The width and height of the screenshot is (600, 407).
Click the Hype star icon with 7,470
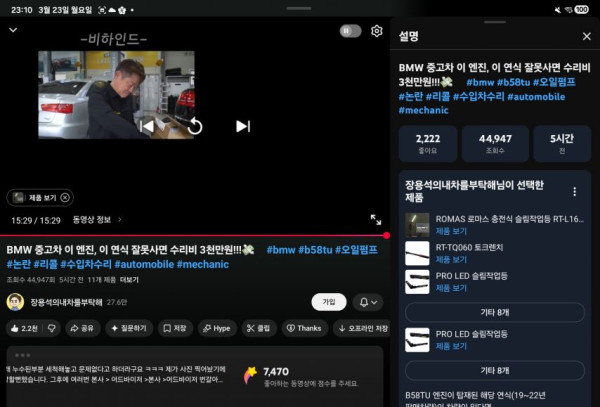251,375
